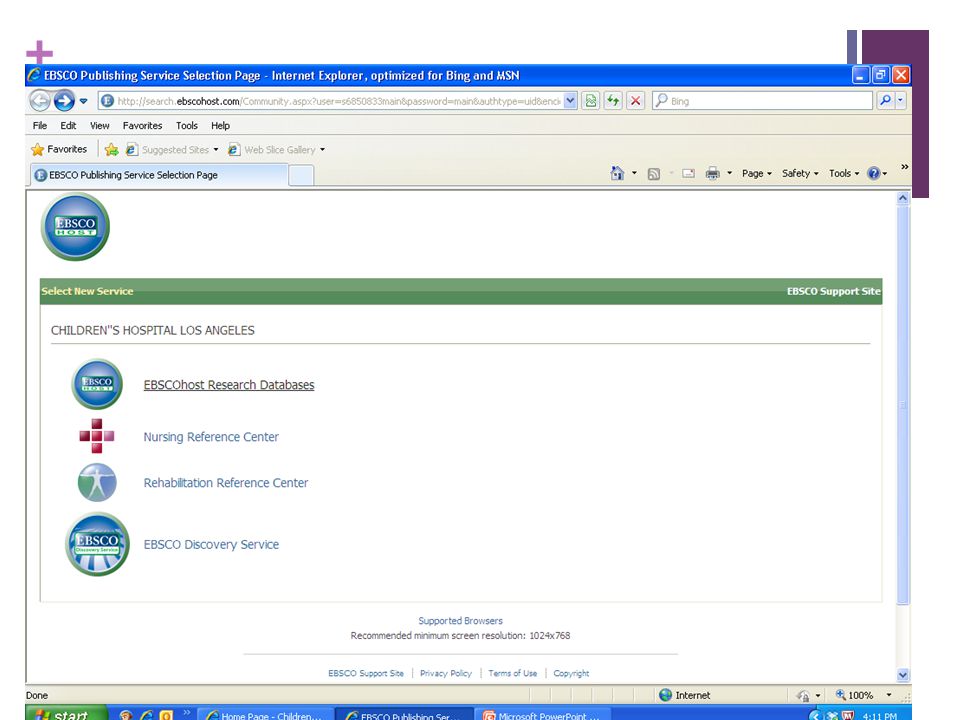Open EBSCO Discovery Service link
This screenshot has width=960, height=720.
click(x=211, y=545)
